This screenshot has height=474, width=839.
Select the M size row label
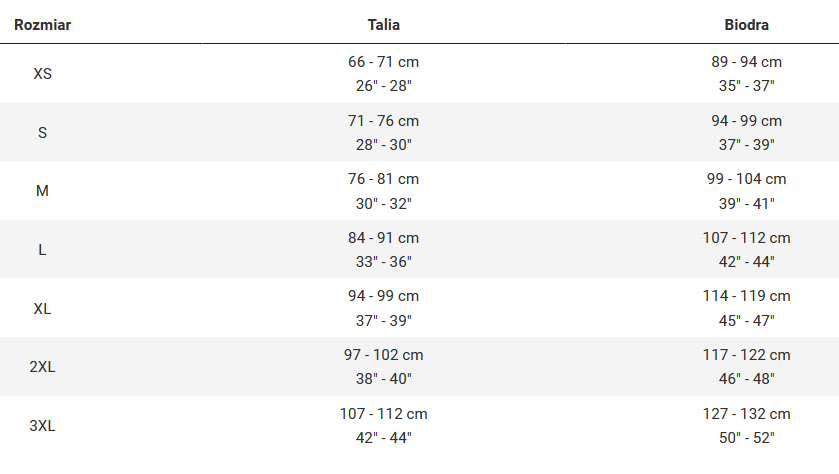click(x=42, y=190)
